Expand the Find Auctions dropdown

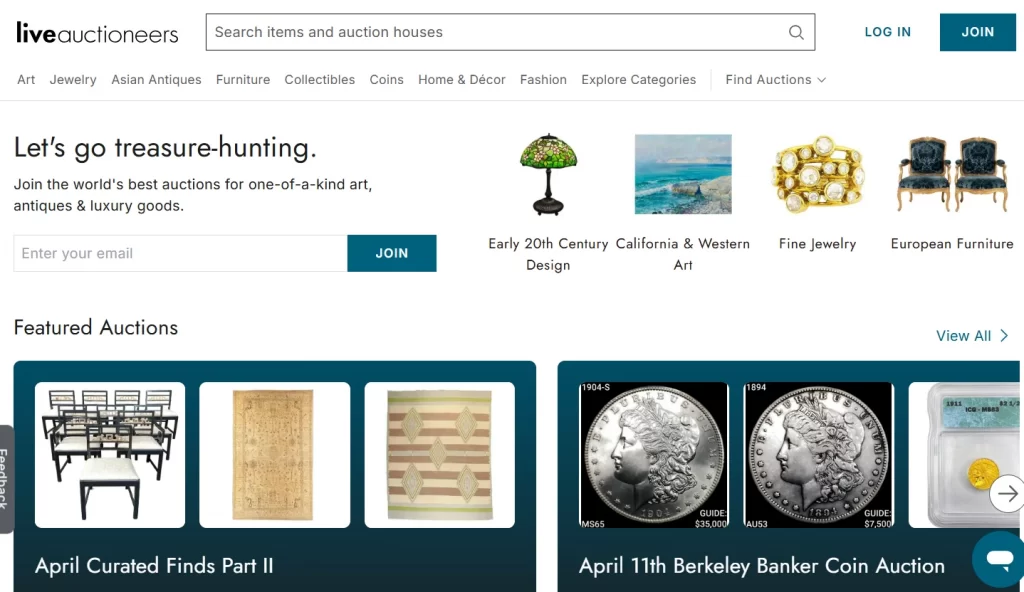tap(775, 80)
